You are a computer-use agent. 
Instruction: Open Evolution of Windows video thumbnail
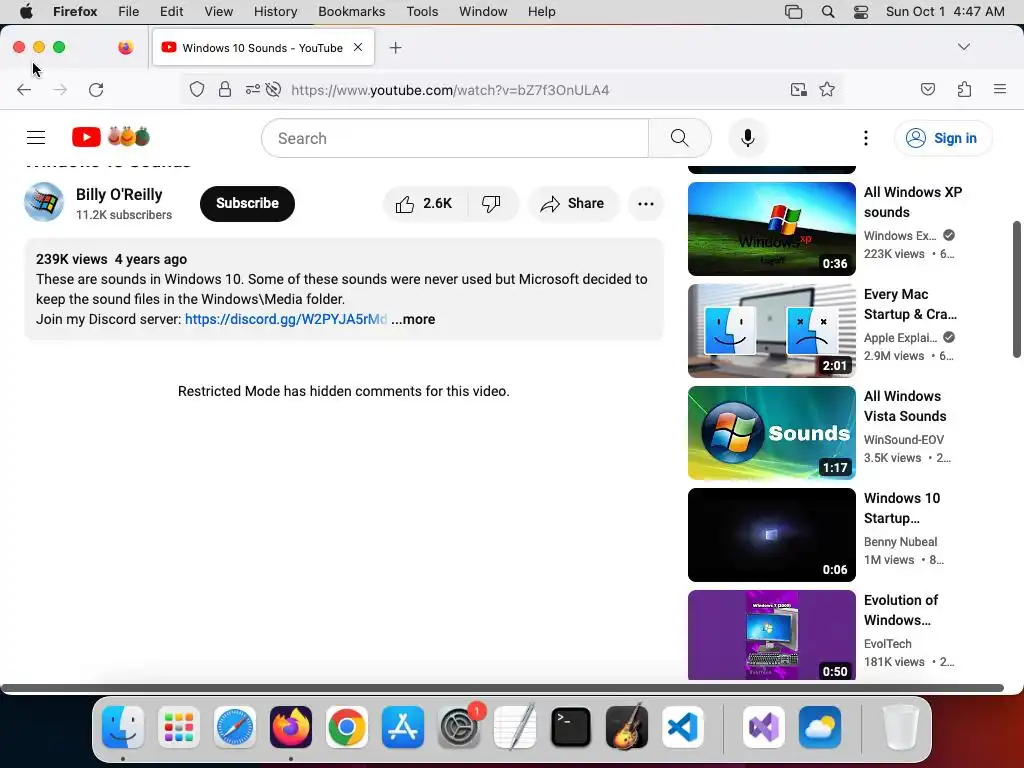pyautogui.click(x=771, y=635)
